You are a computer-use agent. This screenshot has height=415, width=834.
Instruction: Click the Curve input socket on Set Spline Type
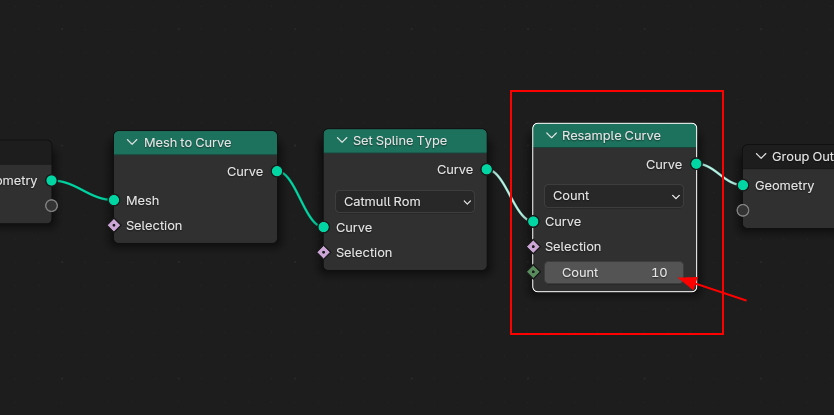pyautogui.click(x=323, y=227)
